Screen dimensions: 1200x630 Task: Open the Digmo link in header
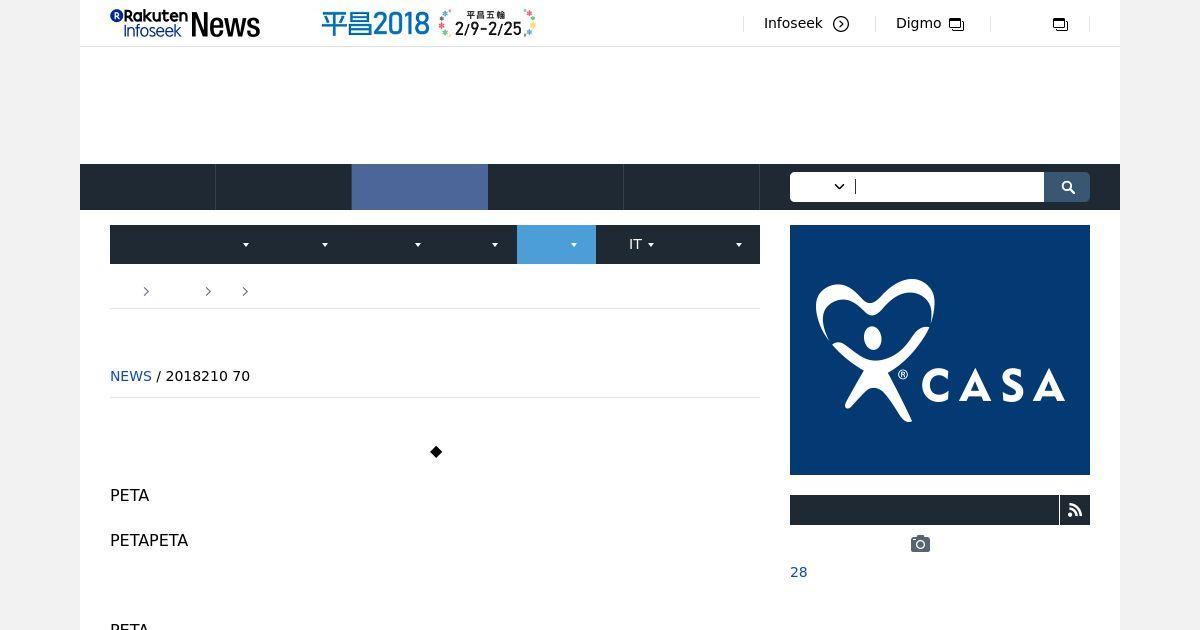(x=918, y=23)
